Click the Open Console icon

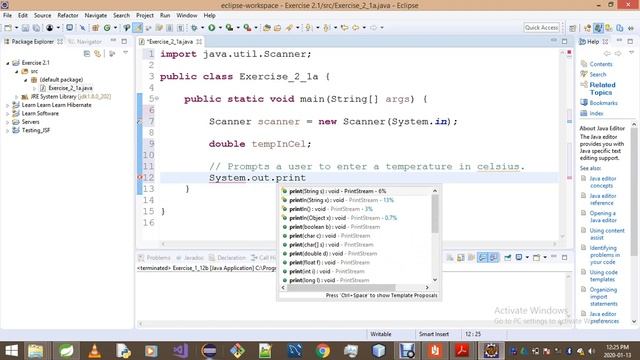click(536, 258)
